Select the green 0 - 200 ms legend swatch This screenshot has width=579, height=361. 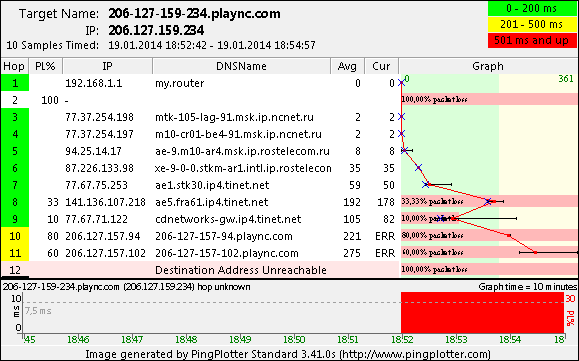click(x=532, y=8)
